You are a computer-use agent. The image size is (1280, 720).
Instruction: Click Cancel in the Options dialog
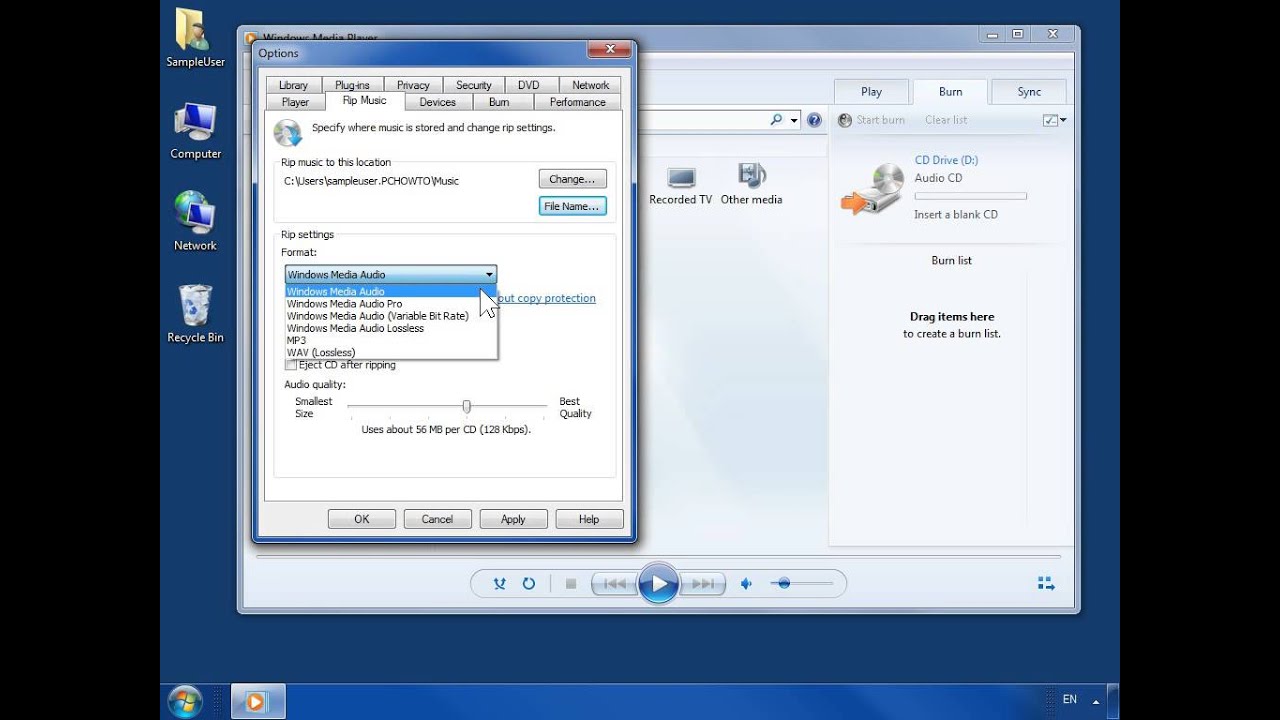pos(437,519)
